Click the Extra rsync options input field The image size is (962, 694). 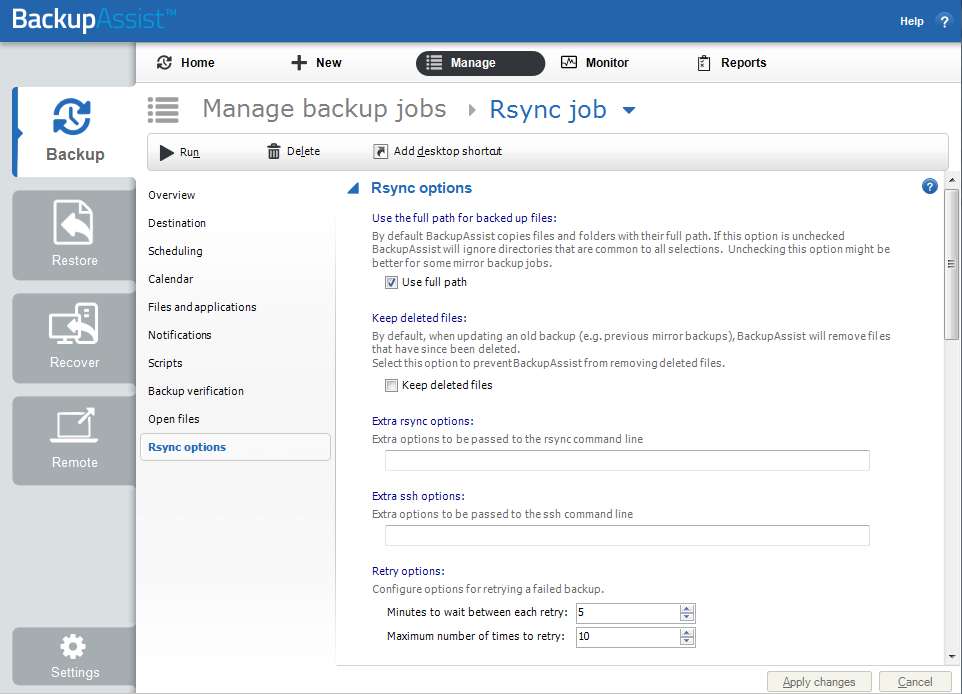pyautogui.click(x=627, y=460)
